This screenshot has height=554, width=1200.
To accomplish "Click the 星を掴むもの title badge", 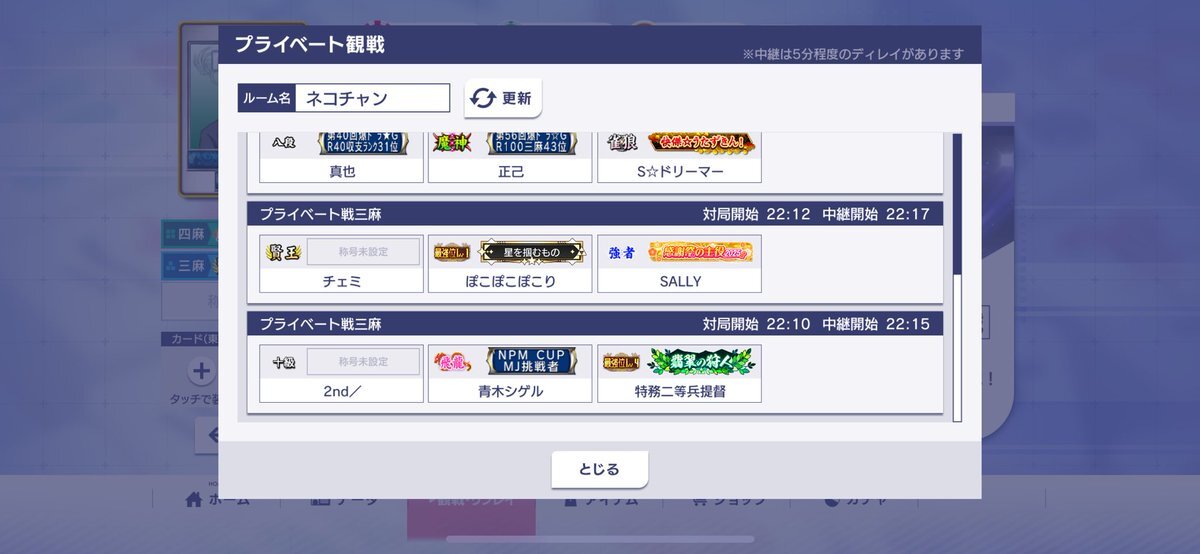I will pos(531,252).
